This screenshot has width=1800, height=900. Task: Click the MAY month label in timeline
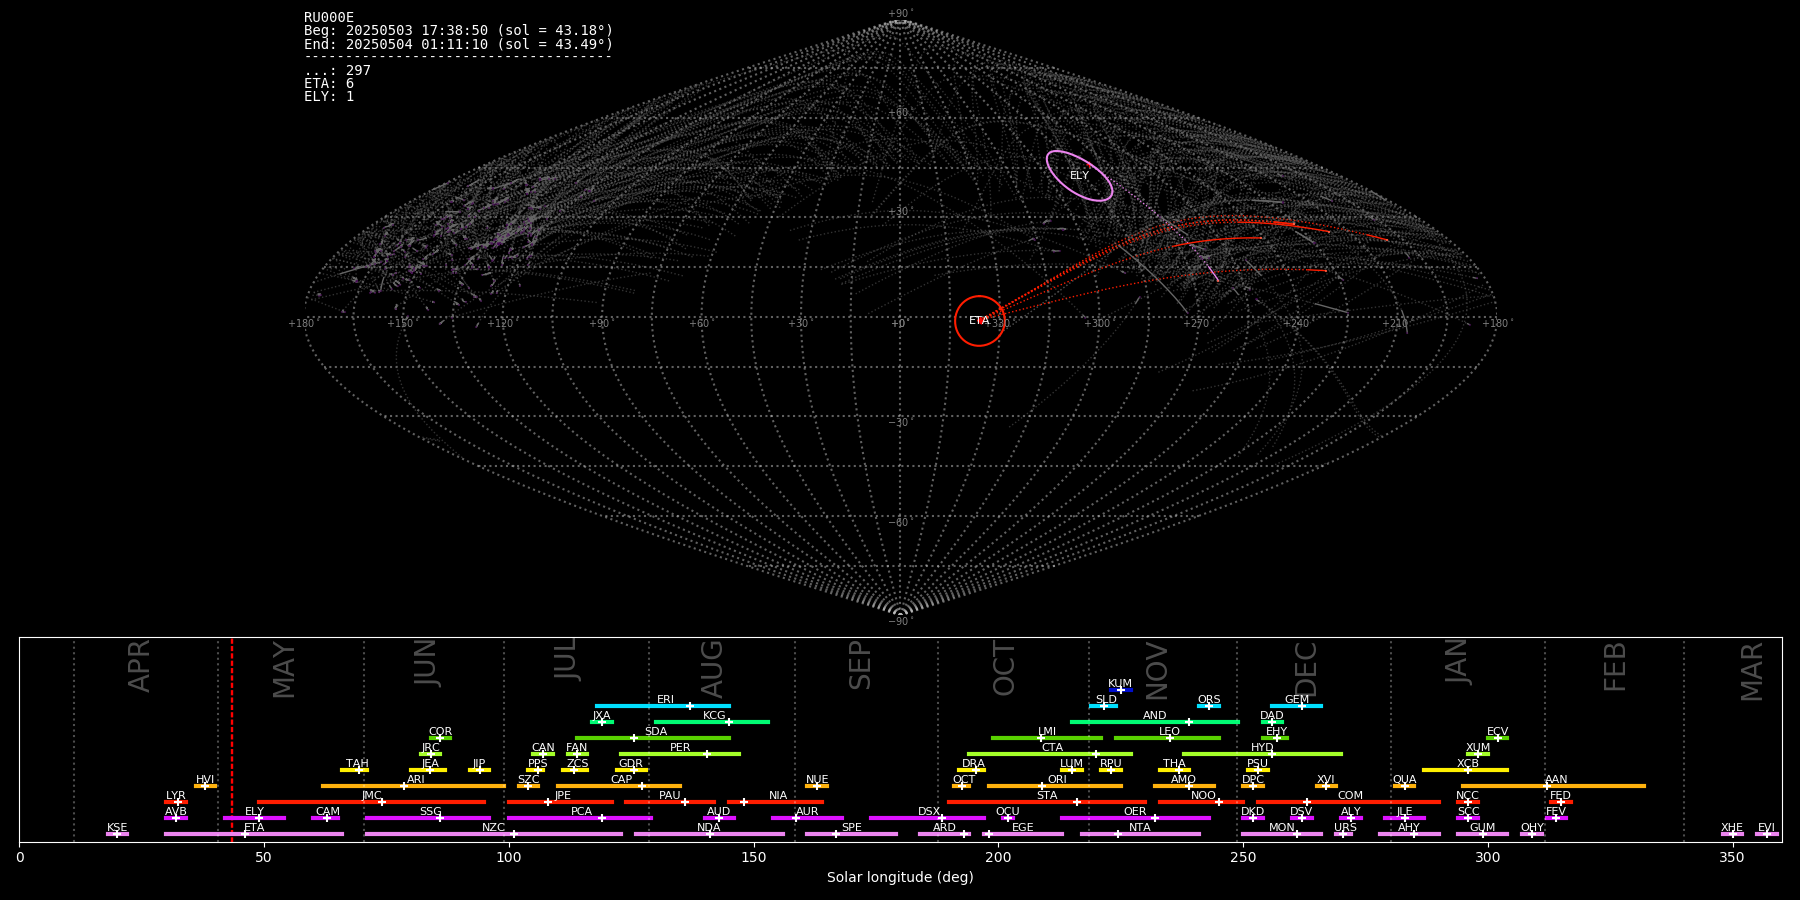(x=285, y=670)
